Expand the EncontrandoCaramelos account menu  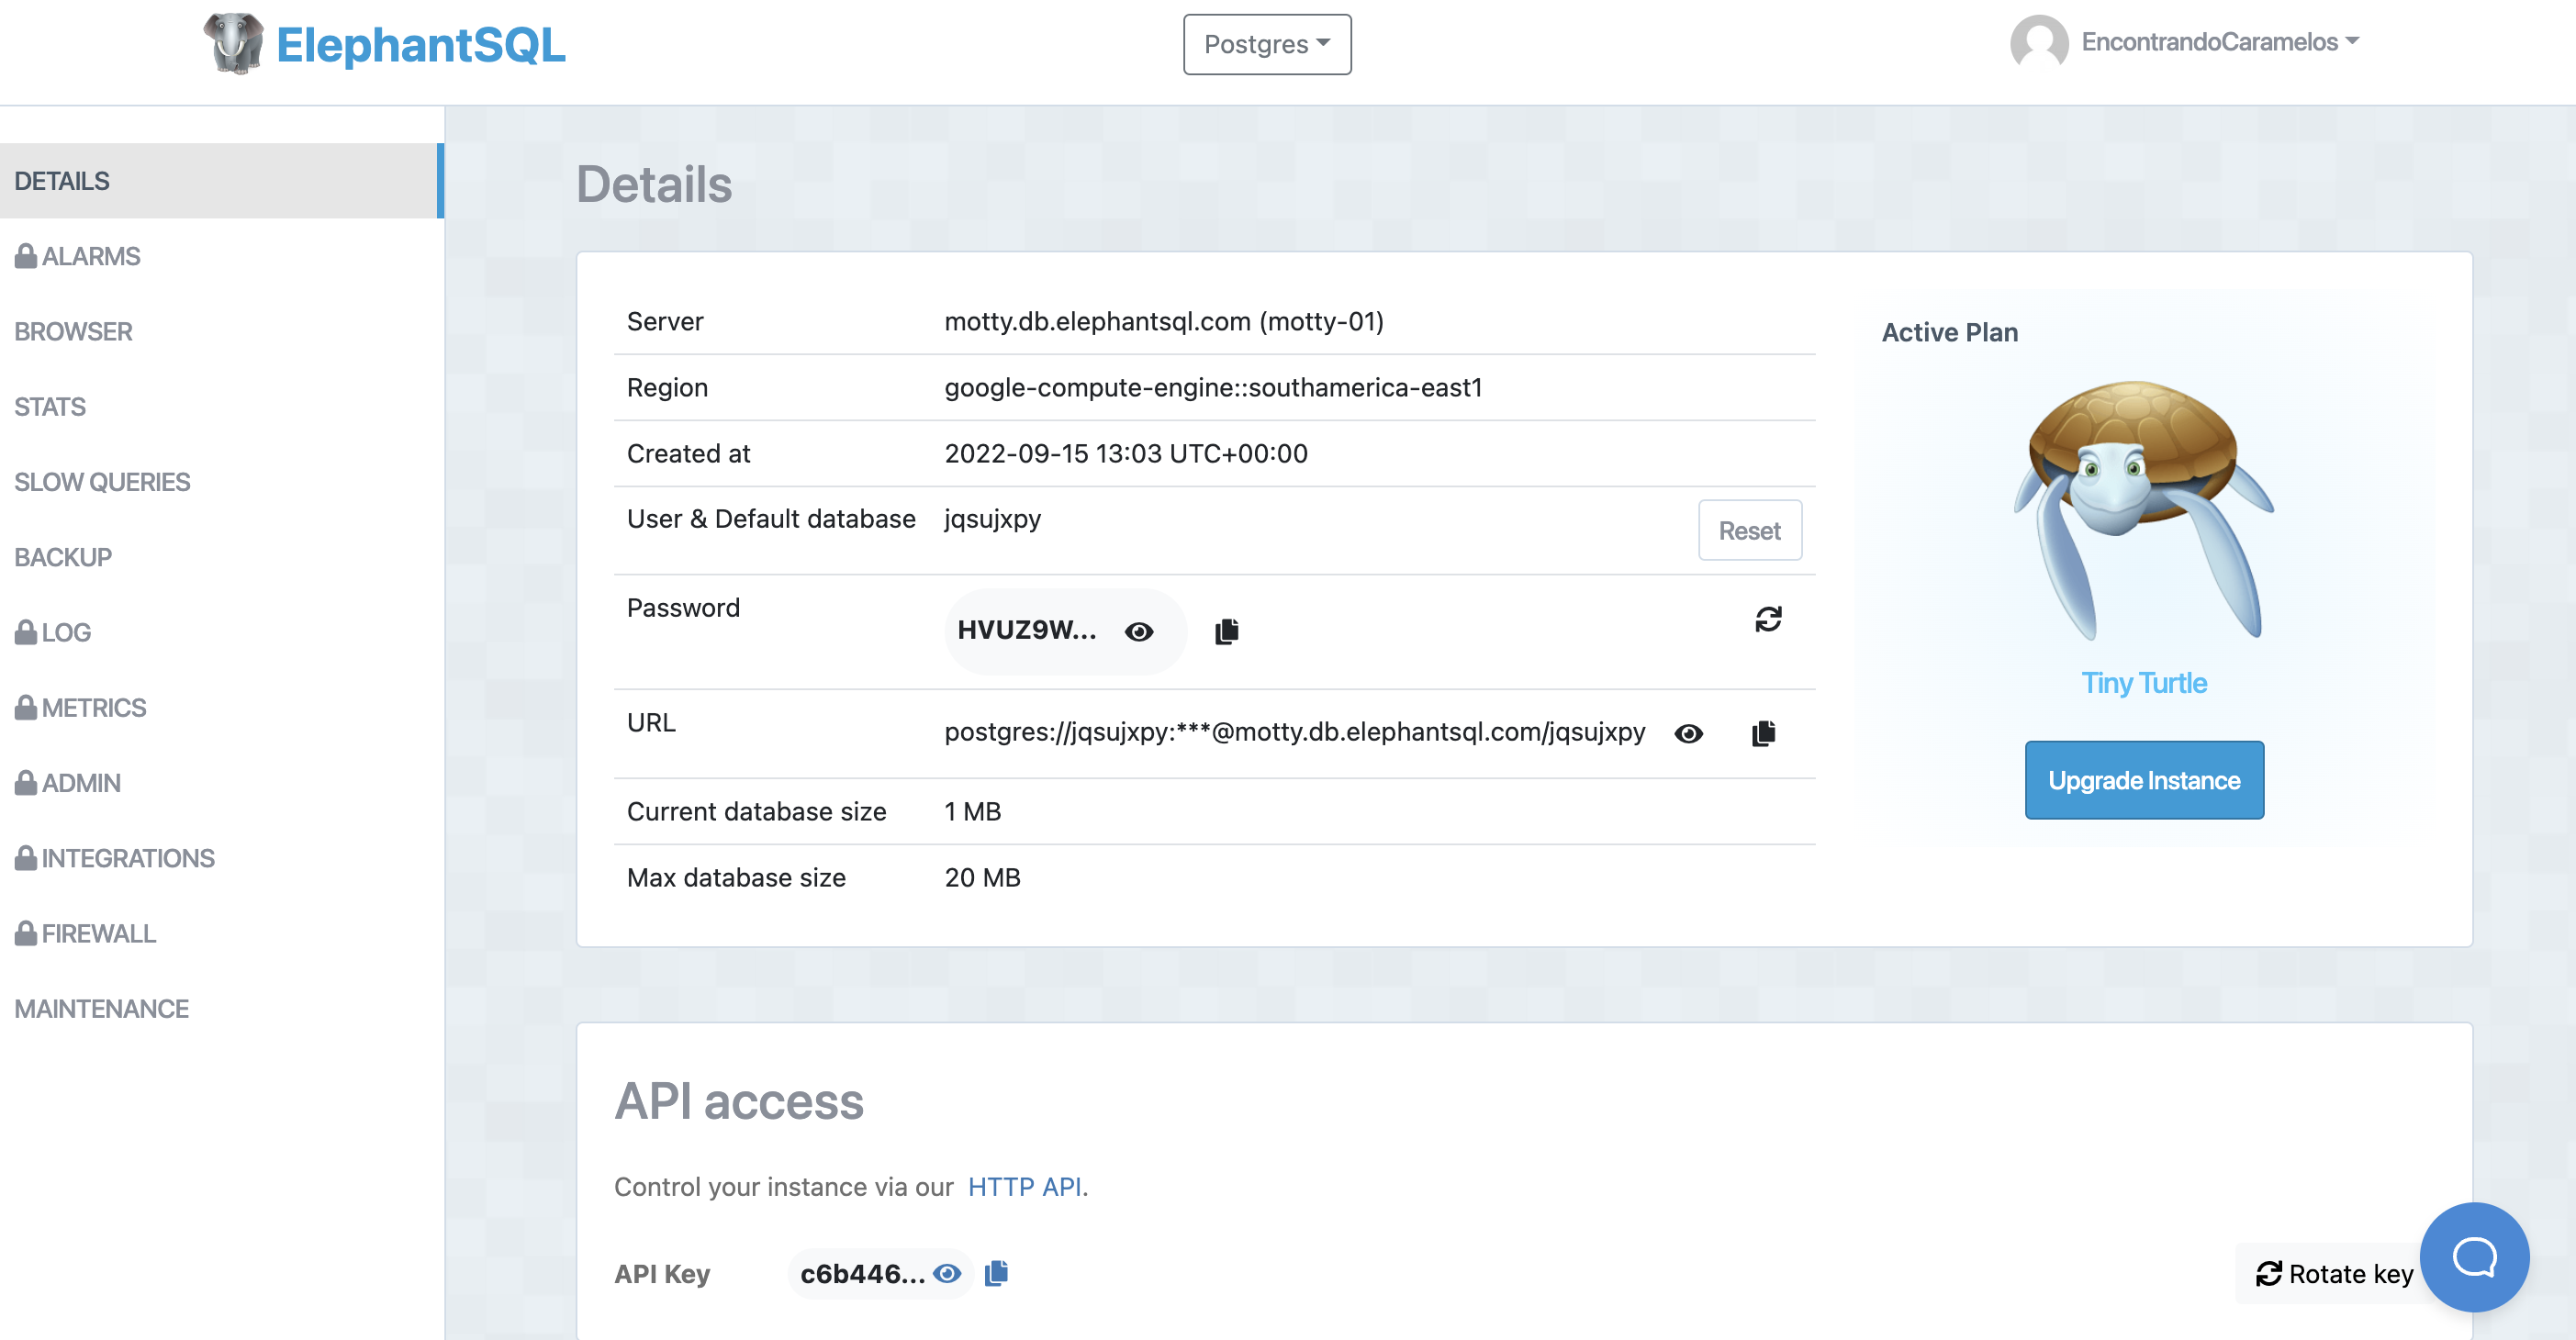pyautogui.click(x=2219, y=42)
